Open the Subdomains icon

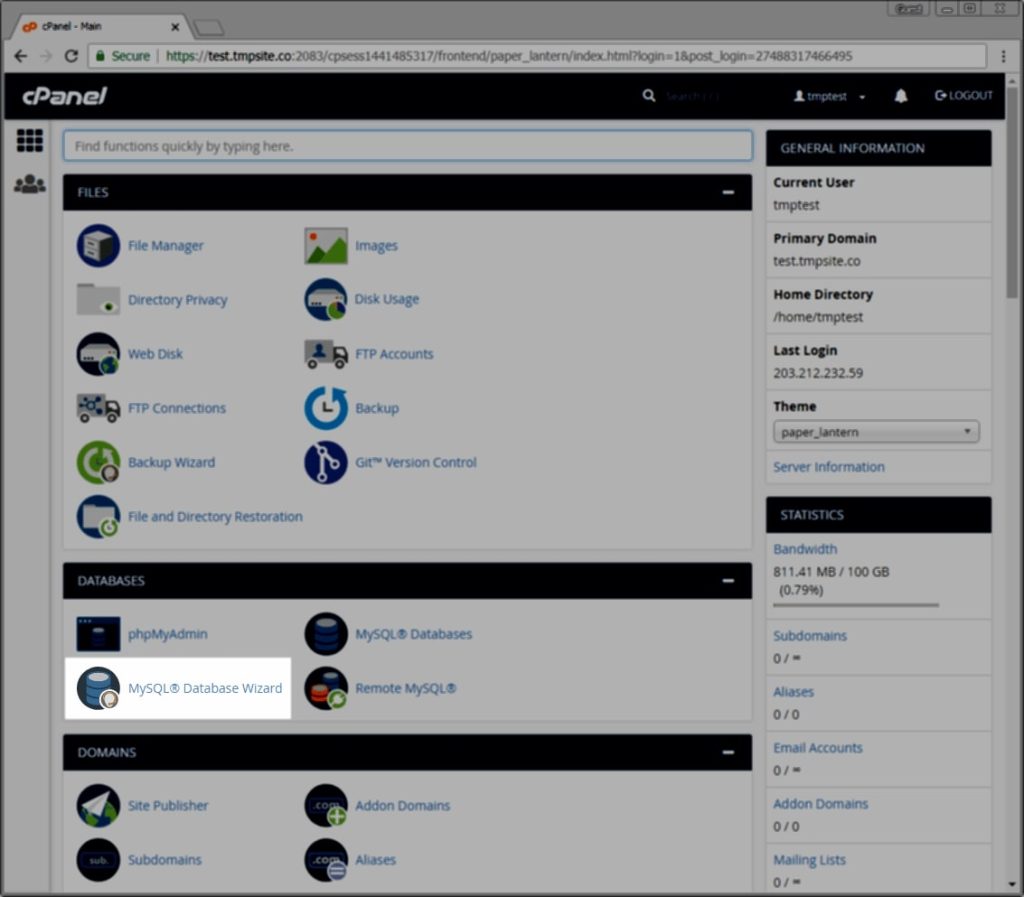click(x=98, y=860)
